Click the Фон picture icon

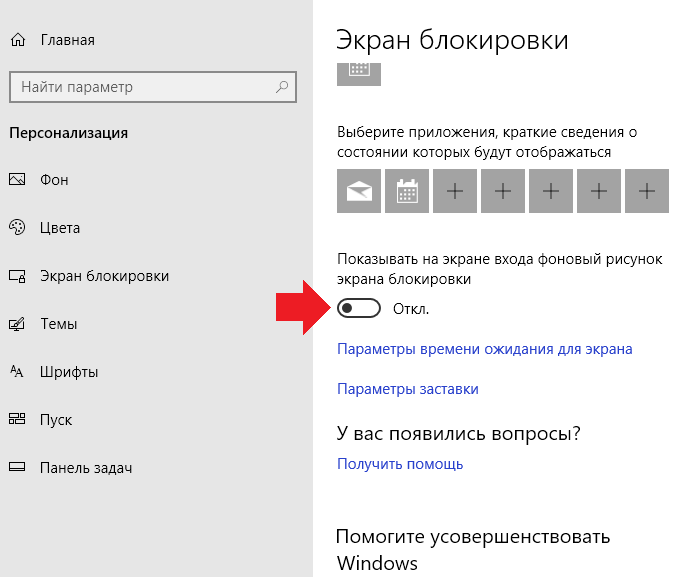pyautogui.click(x=17, y=180)
